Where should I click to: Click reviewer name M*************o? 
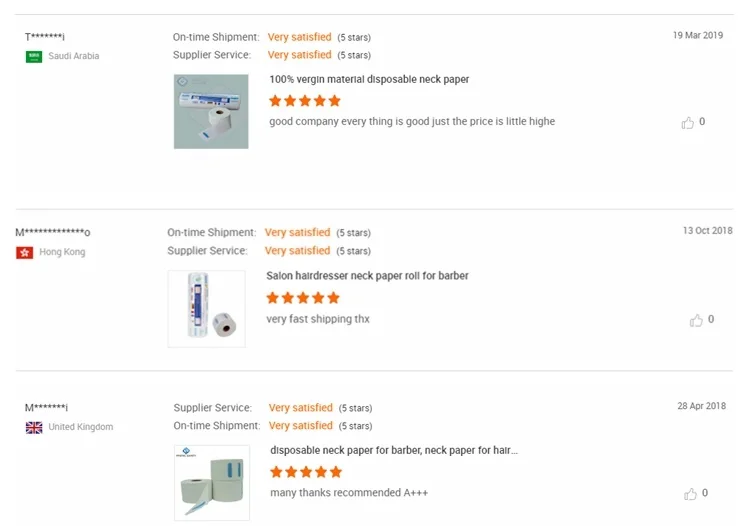pyautogui.click(x=53, y=233)
